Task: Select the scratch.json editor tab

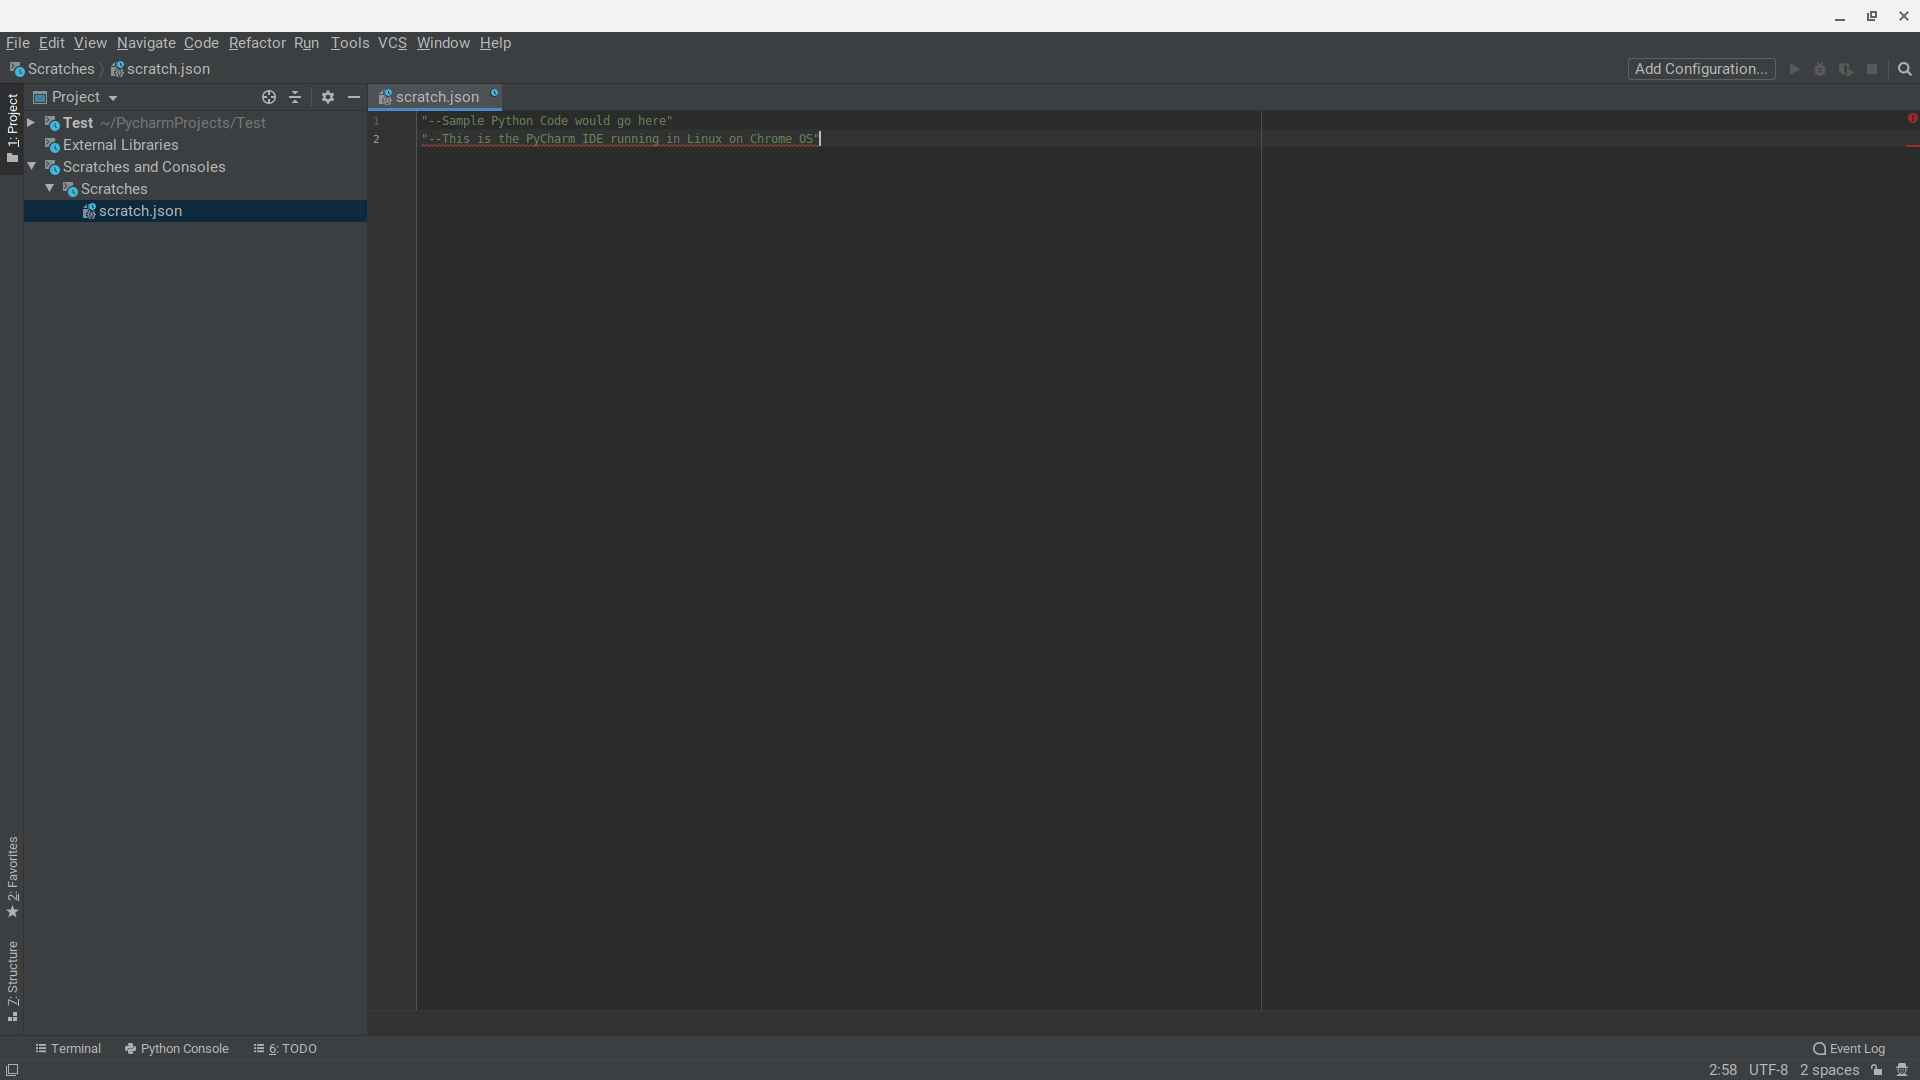Action: (436, 97)
